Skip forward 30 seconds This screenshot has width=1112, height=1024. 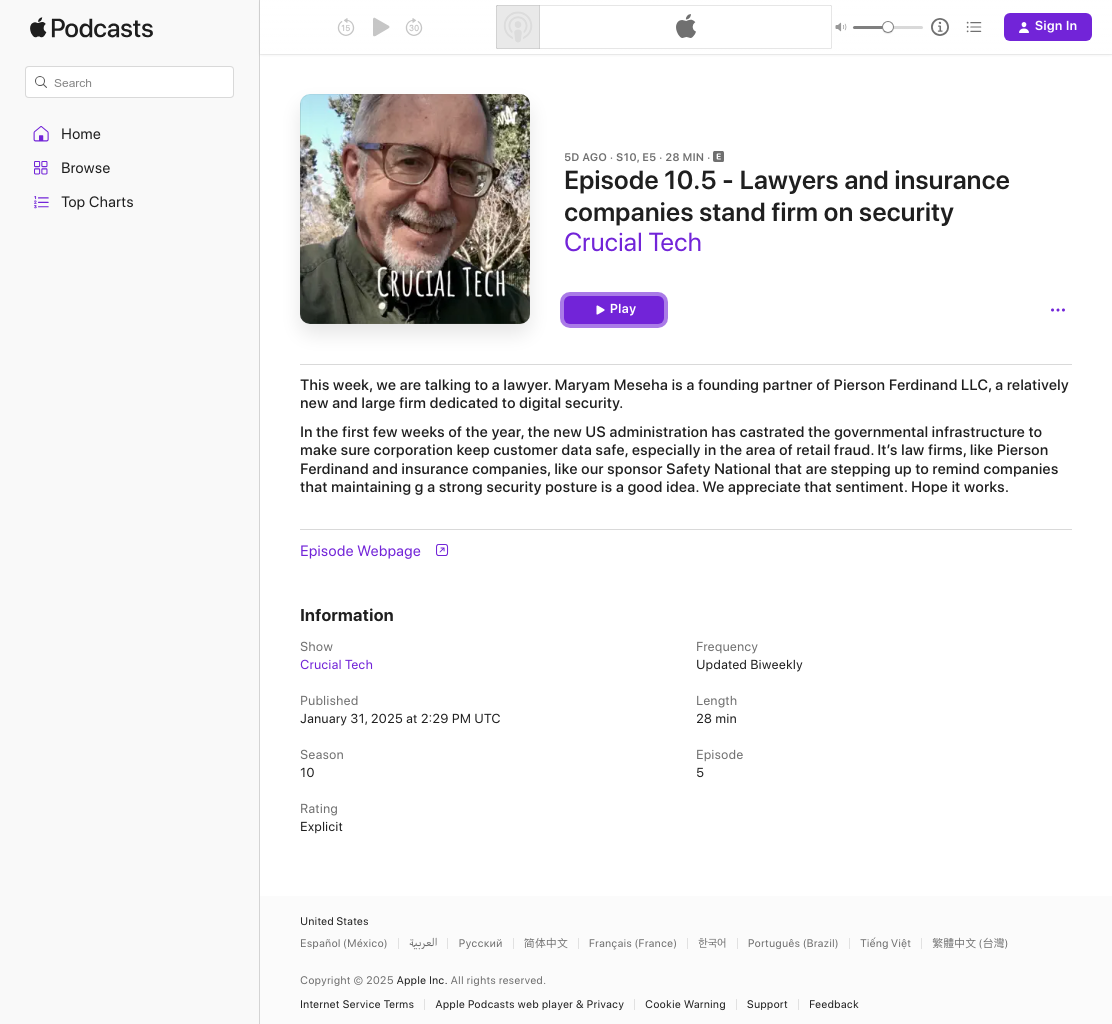click(x=414, y=28)
